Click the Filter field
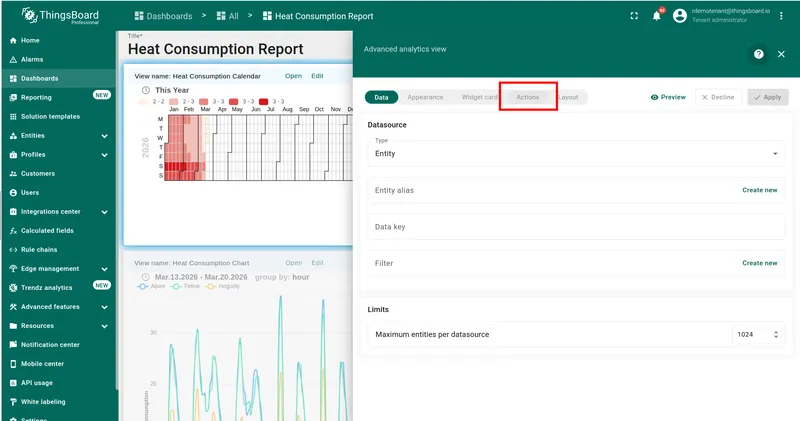800x421 pixels. pos(576,263)
